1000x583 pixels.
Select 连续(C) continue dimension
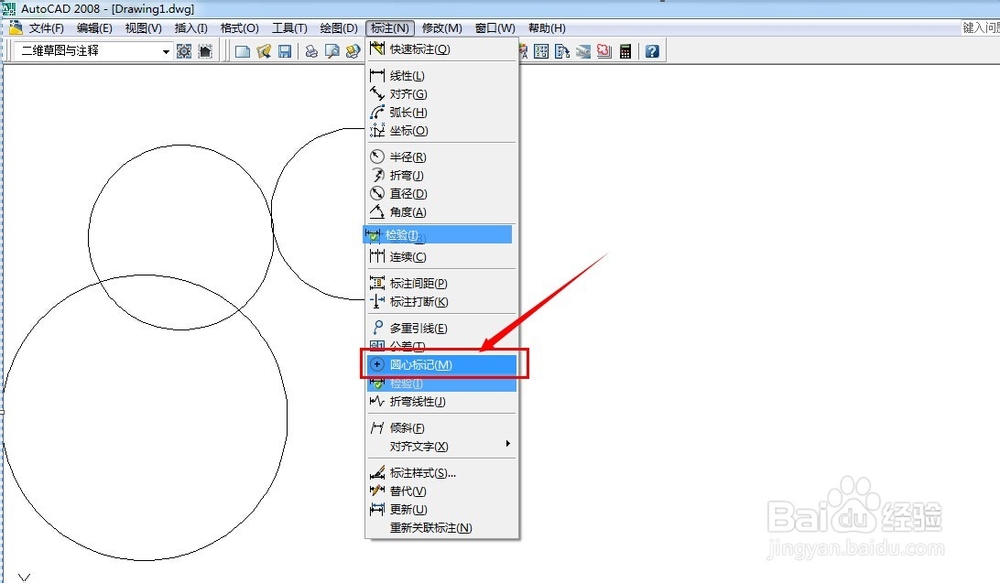441,257
